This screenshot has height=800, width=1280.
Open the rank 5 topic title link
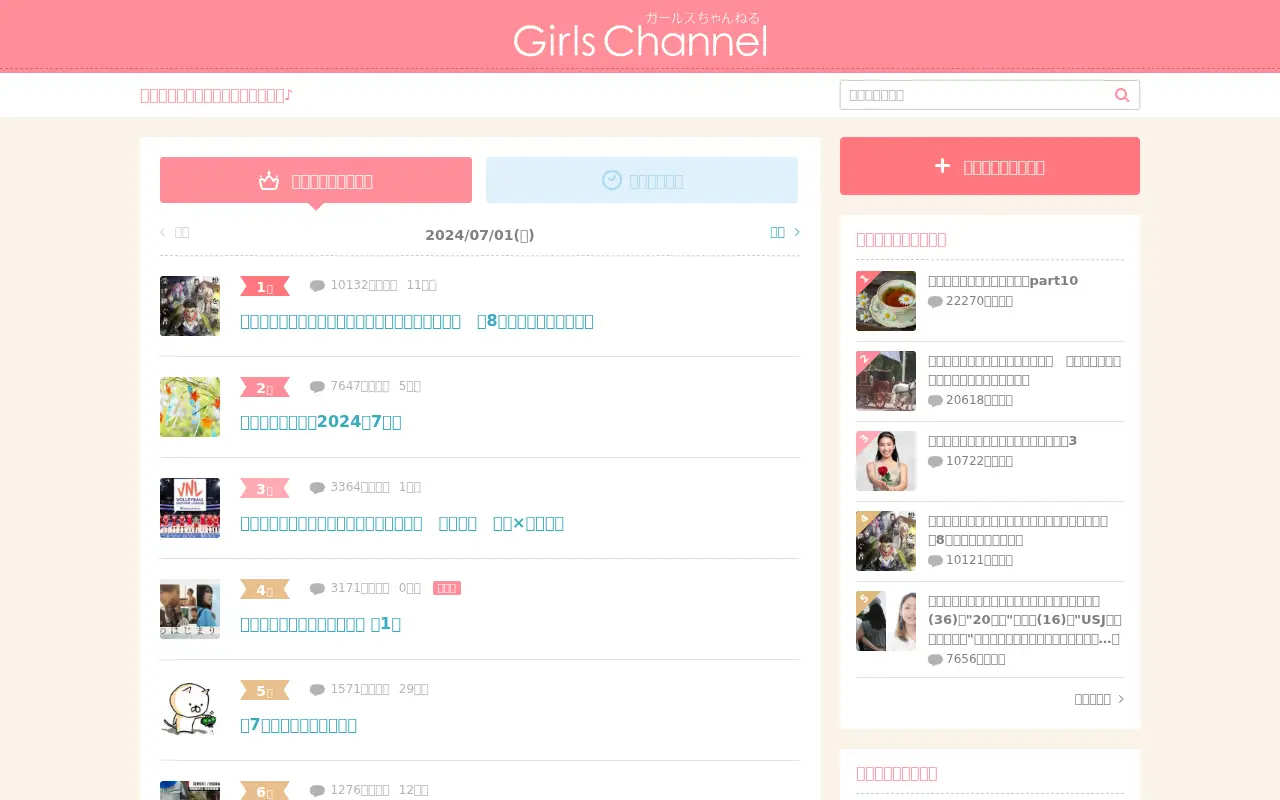tap(299, 725)
